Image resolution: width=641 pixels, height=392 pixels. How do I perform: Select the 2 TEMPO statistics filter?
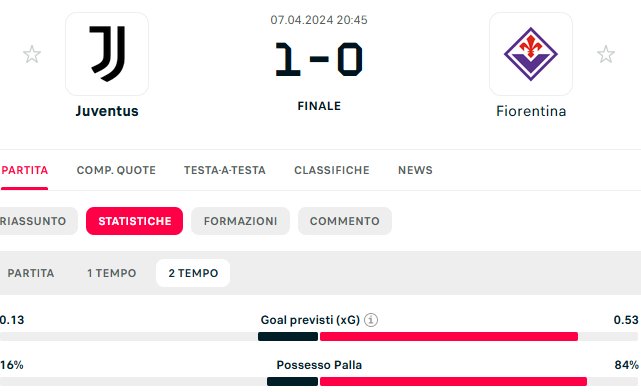[x=193, y=273]
